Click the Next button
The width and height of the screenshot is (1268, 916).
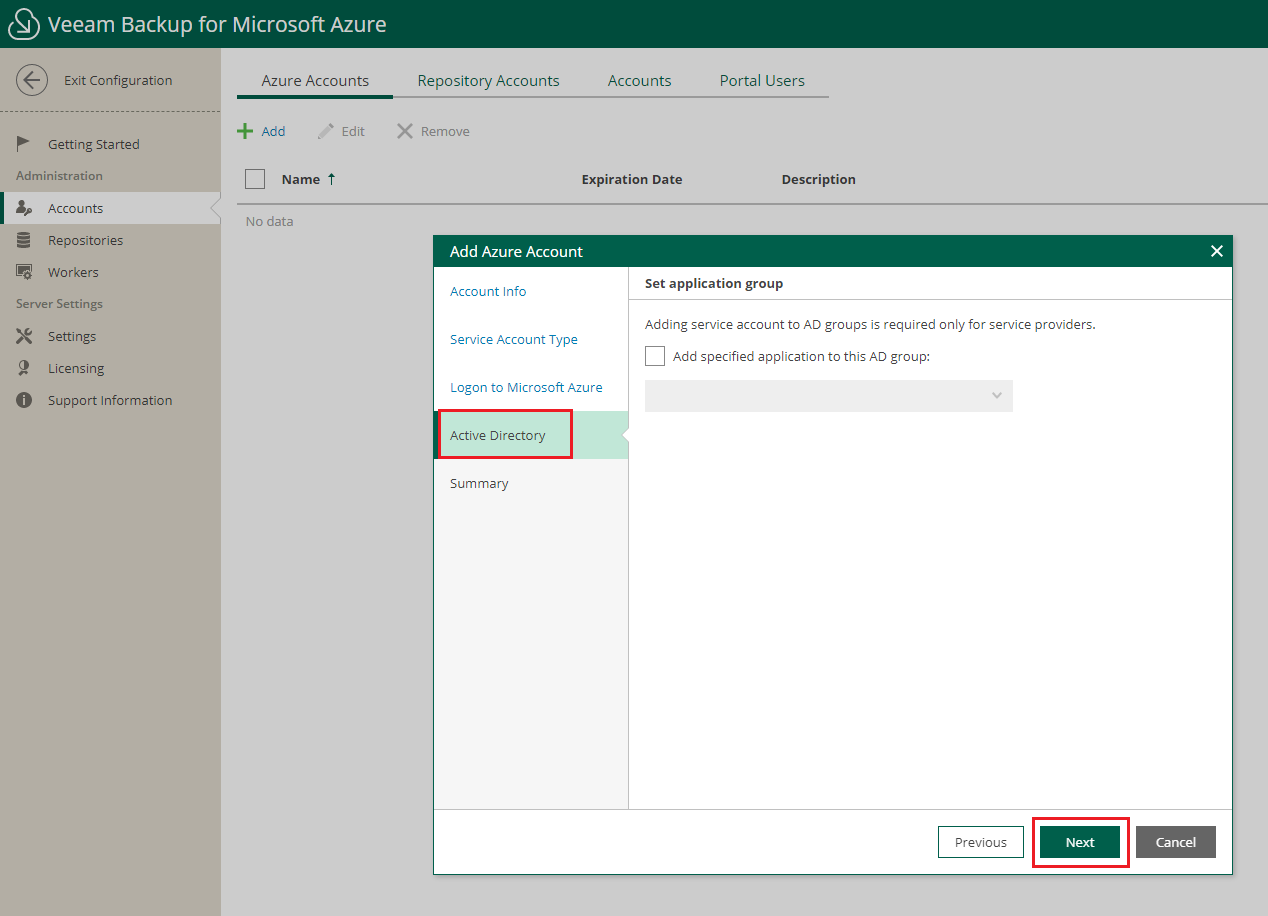(x=1080, y=842)
